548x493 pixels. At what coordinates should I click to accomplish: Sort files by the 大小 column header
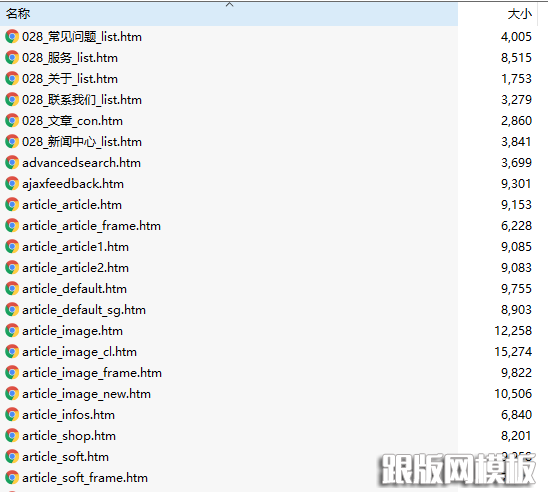pyautogui.click(x=519, y=14)
